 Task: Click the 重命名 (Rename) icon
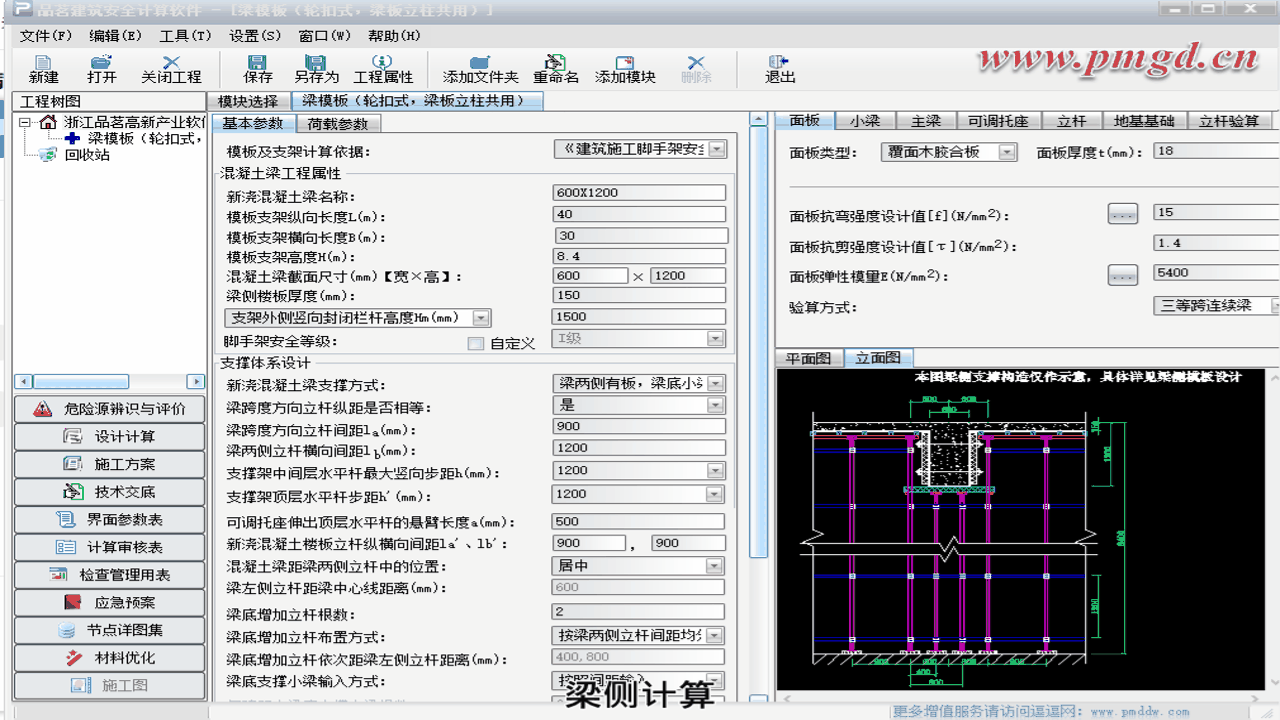555,69
